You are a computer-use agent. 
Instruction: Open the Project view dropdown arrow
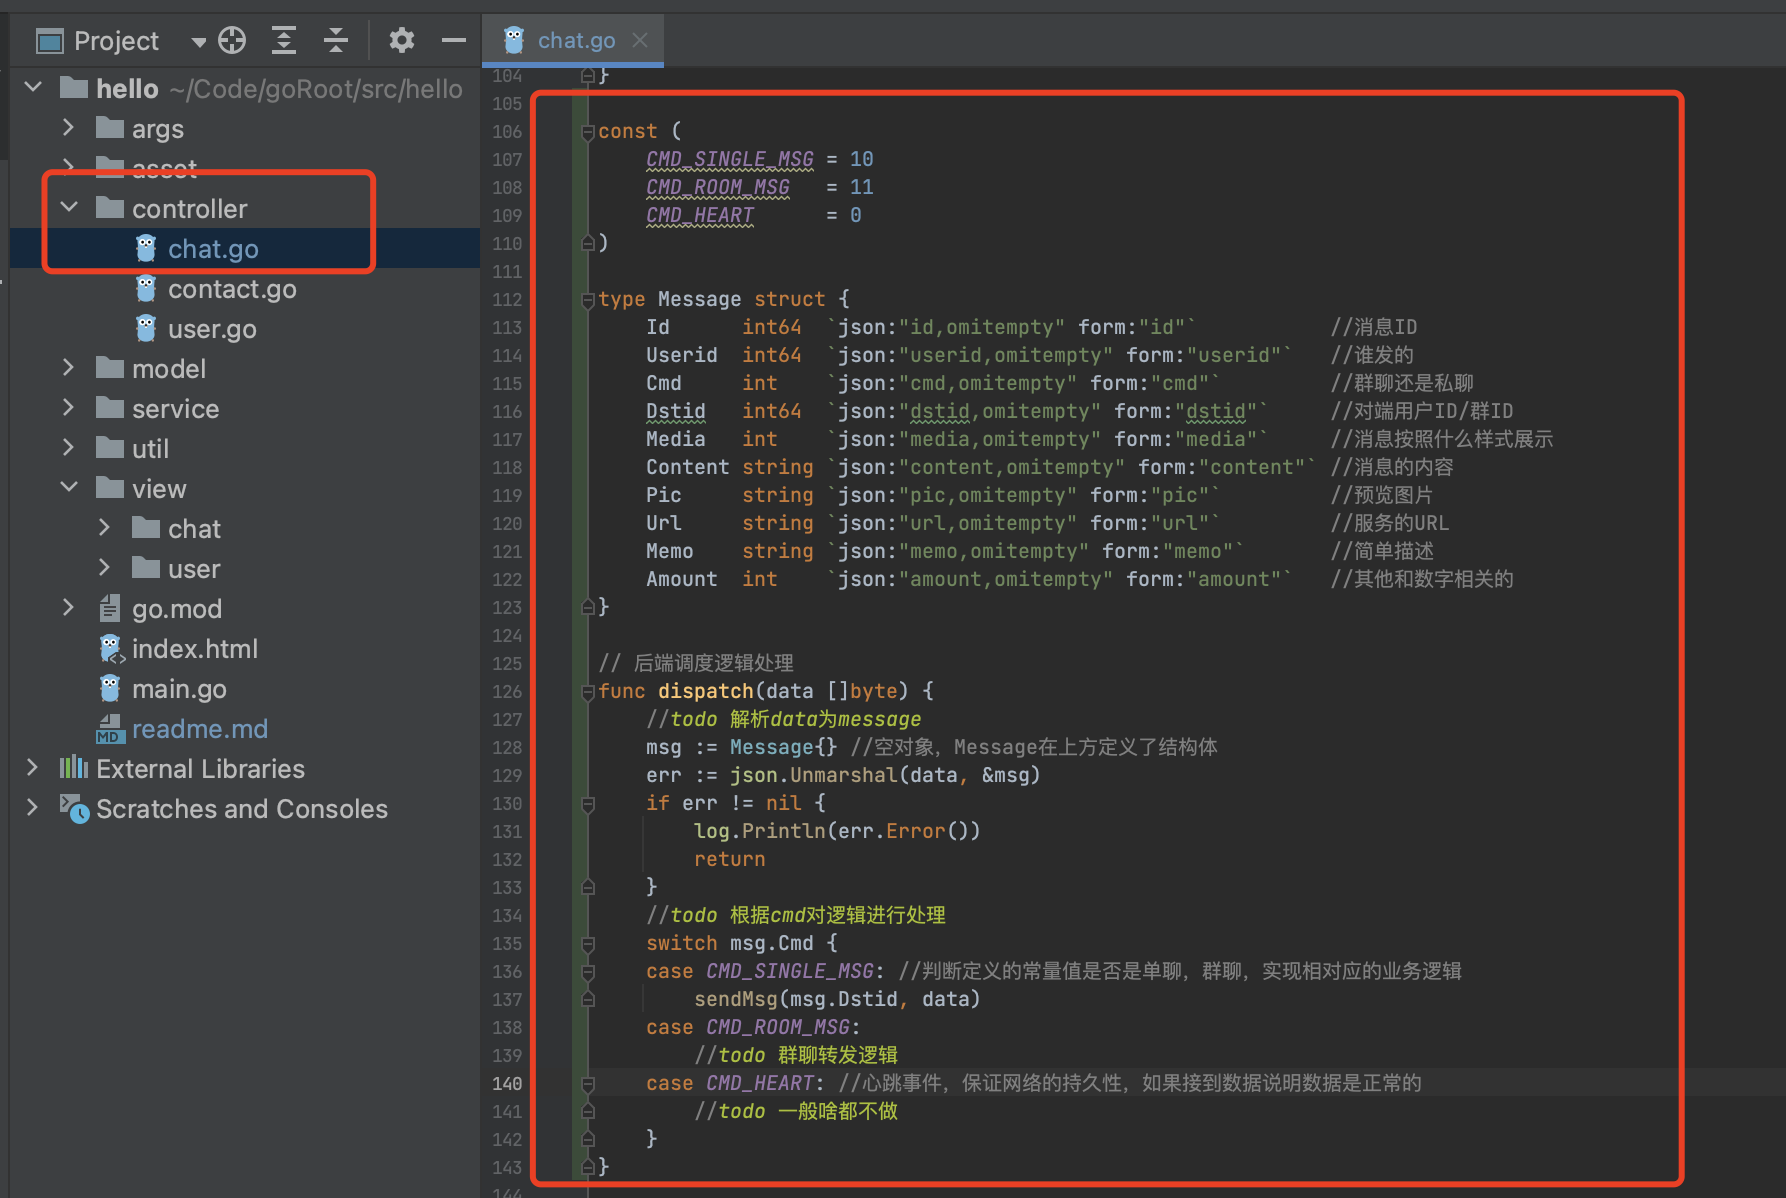[199, 42]
